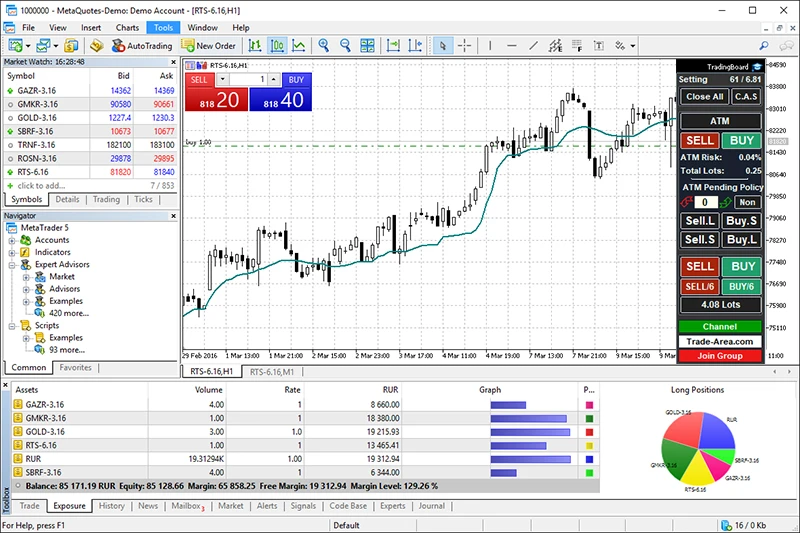Image resolution: width=800 pixels, height=533 pixels.
Task: Click the Profiles toolbar icon
Action: tap(43, 46)
